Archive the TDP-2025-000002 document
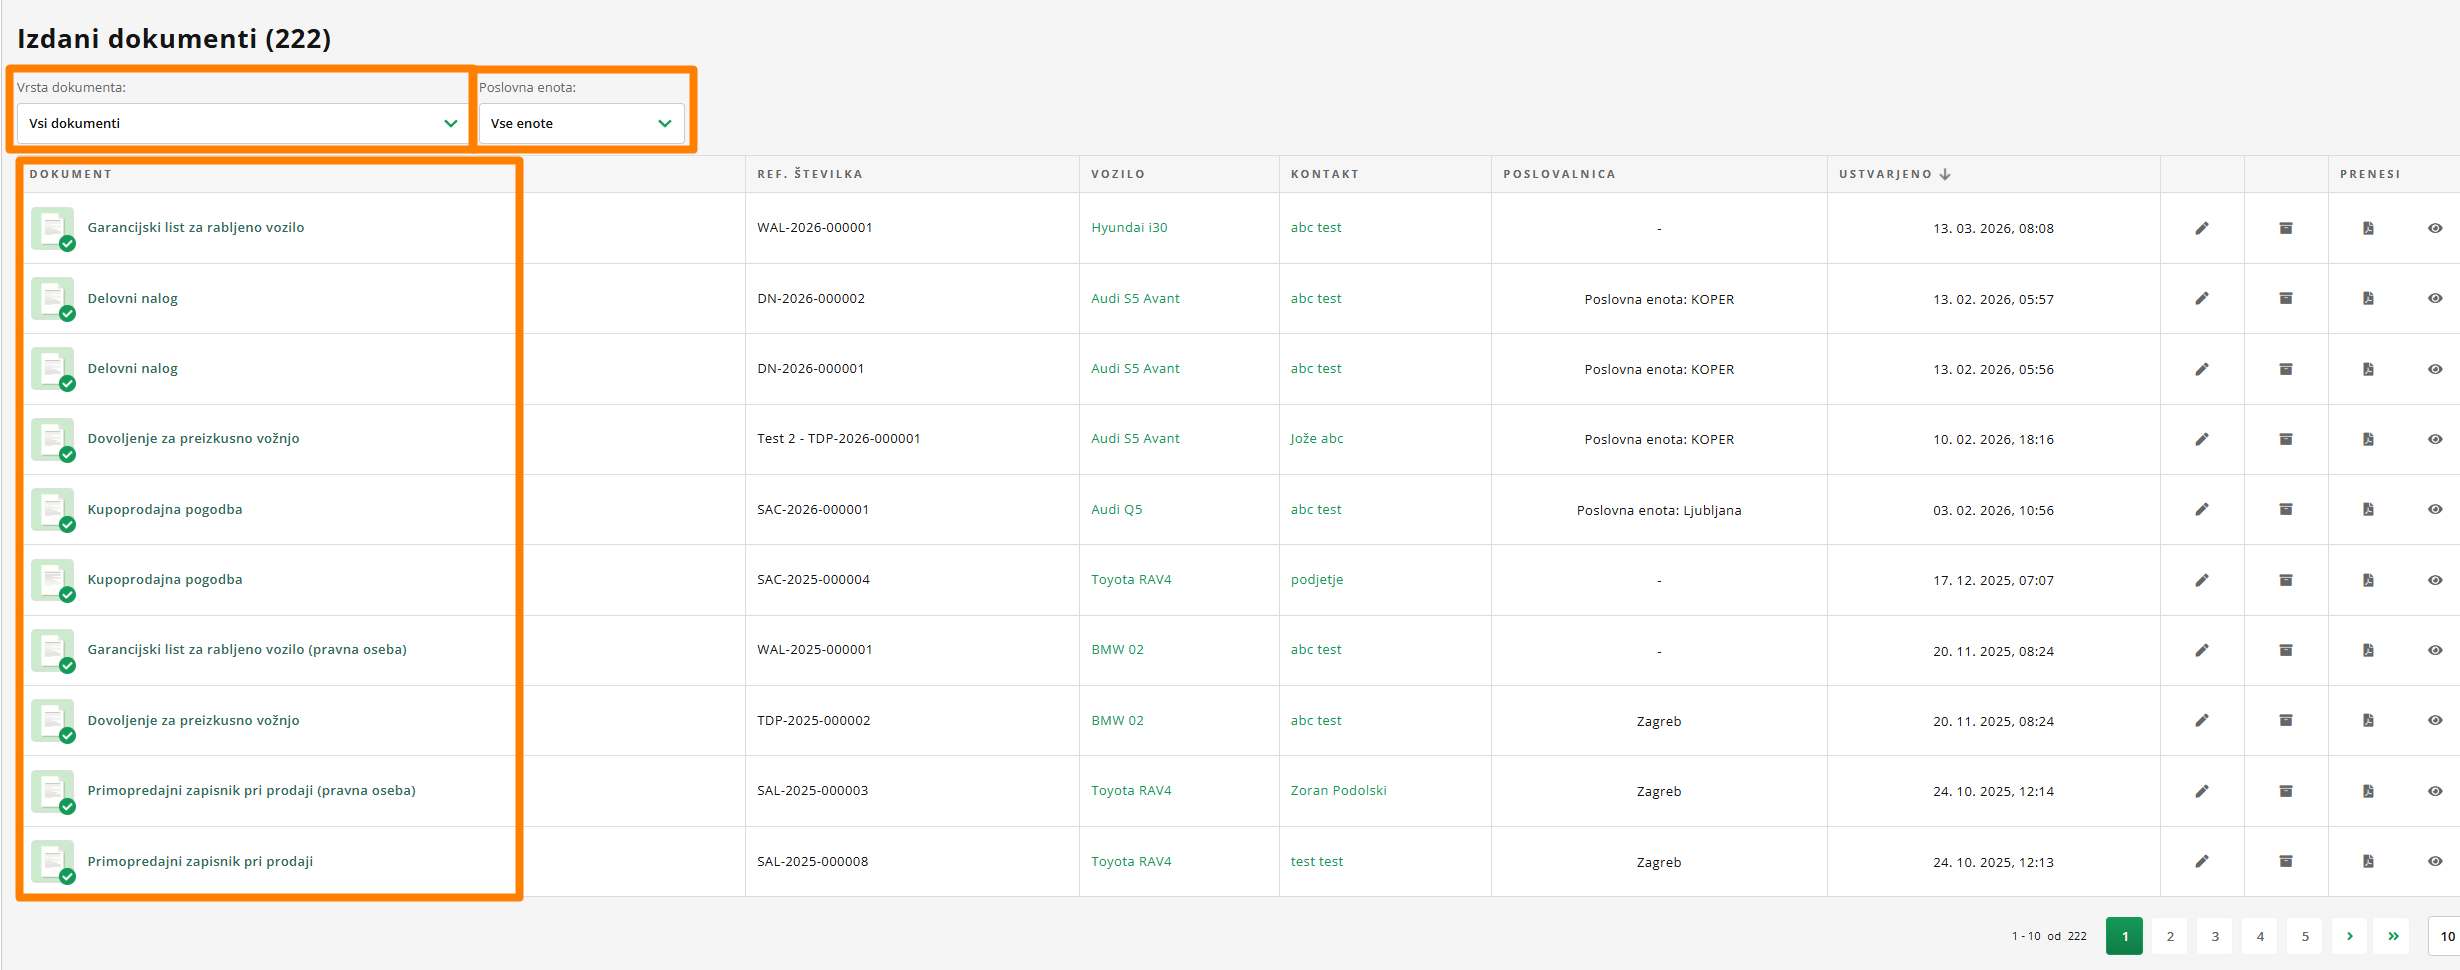Viewport: 2460px width, 970px height. (x=2286, y=720)
